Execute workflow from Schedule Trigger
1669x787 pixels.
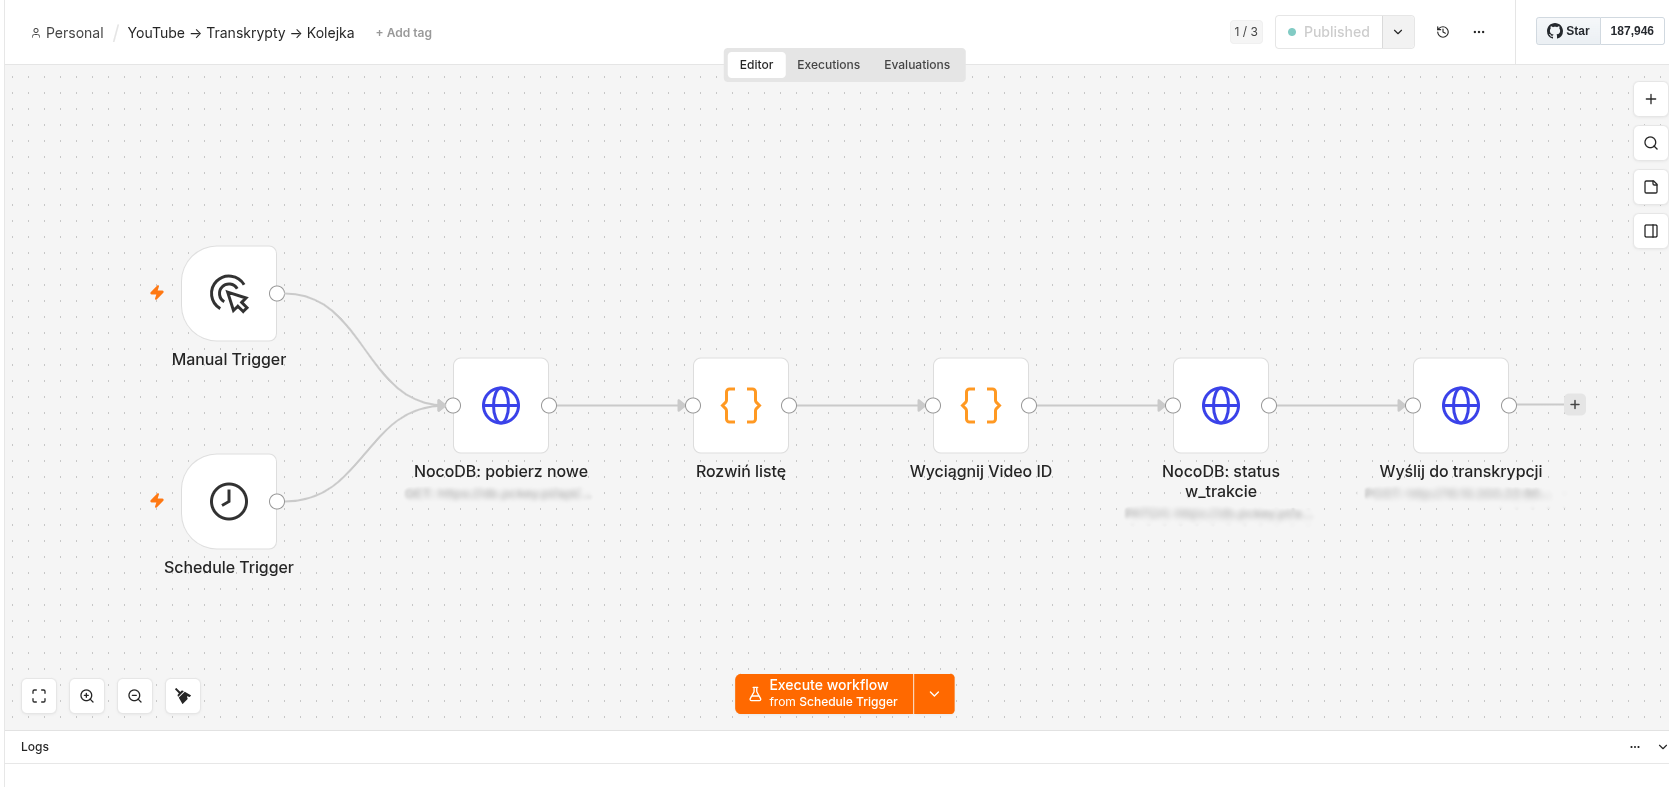824,694
